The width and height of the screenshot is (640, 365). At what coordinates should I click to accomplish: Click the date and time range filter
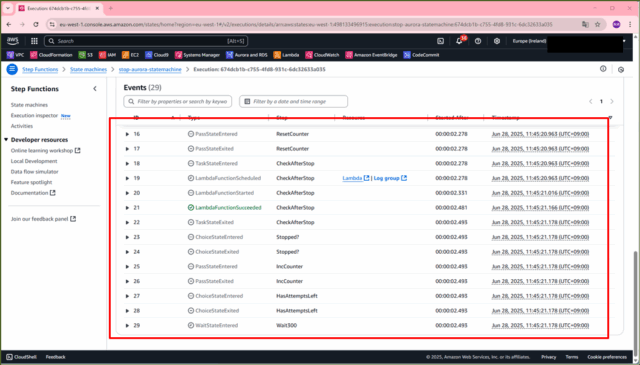pyautogui.click(x=293, y=101)
